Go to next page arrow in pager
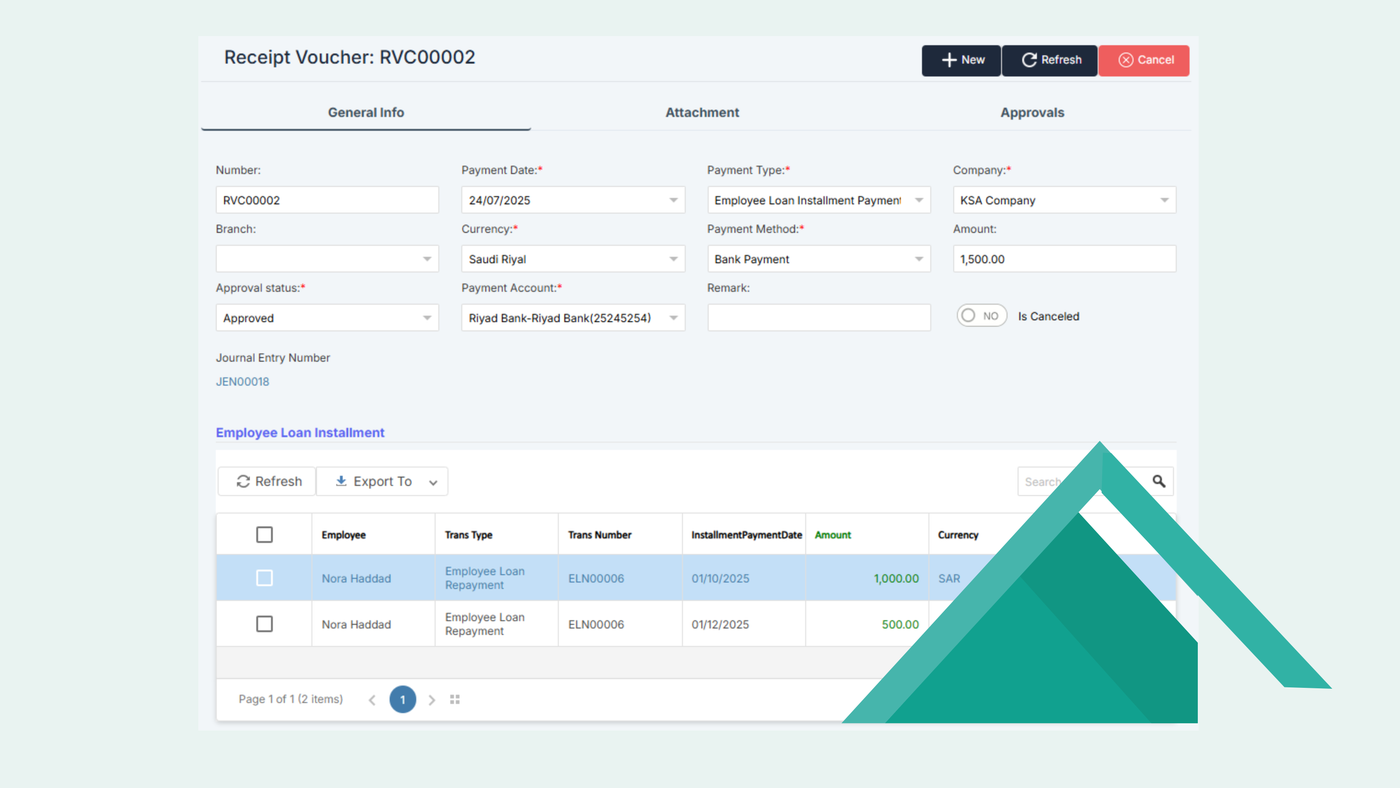This screenshot has width=1400, height=788. pyautogui.click(x=432, y=700)
